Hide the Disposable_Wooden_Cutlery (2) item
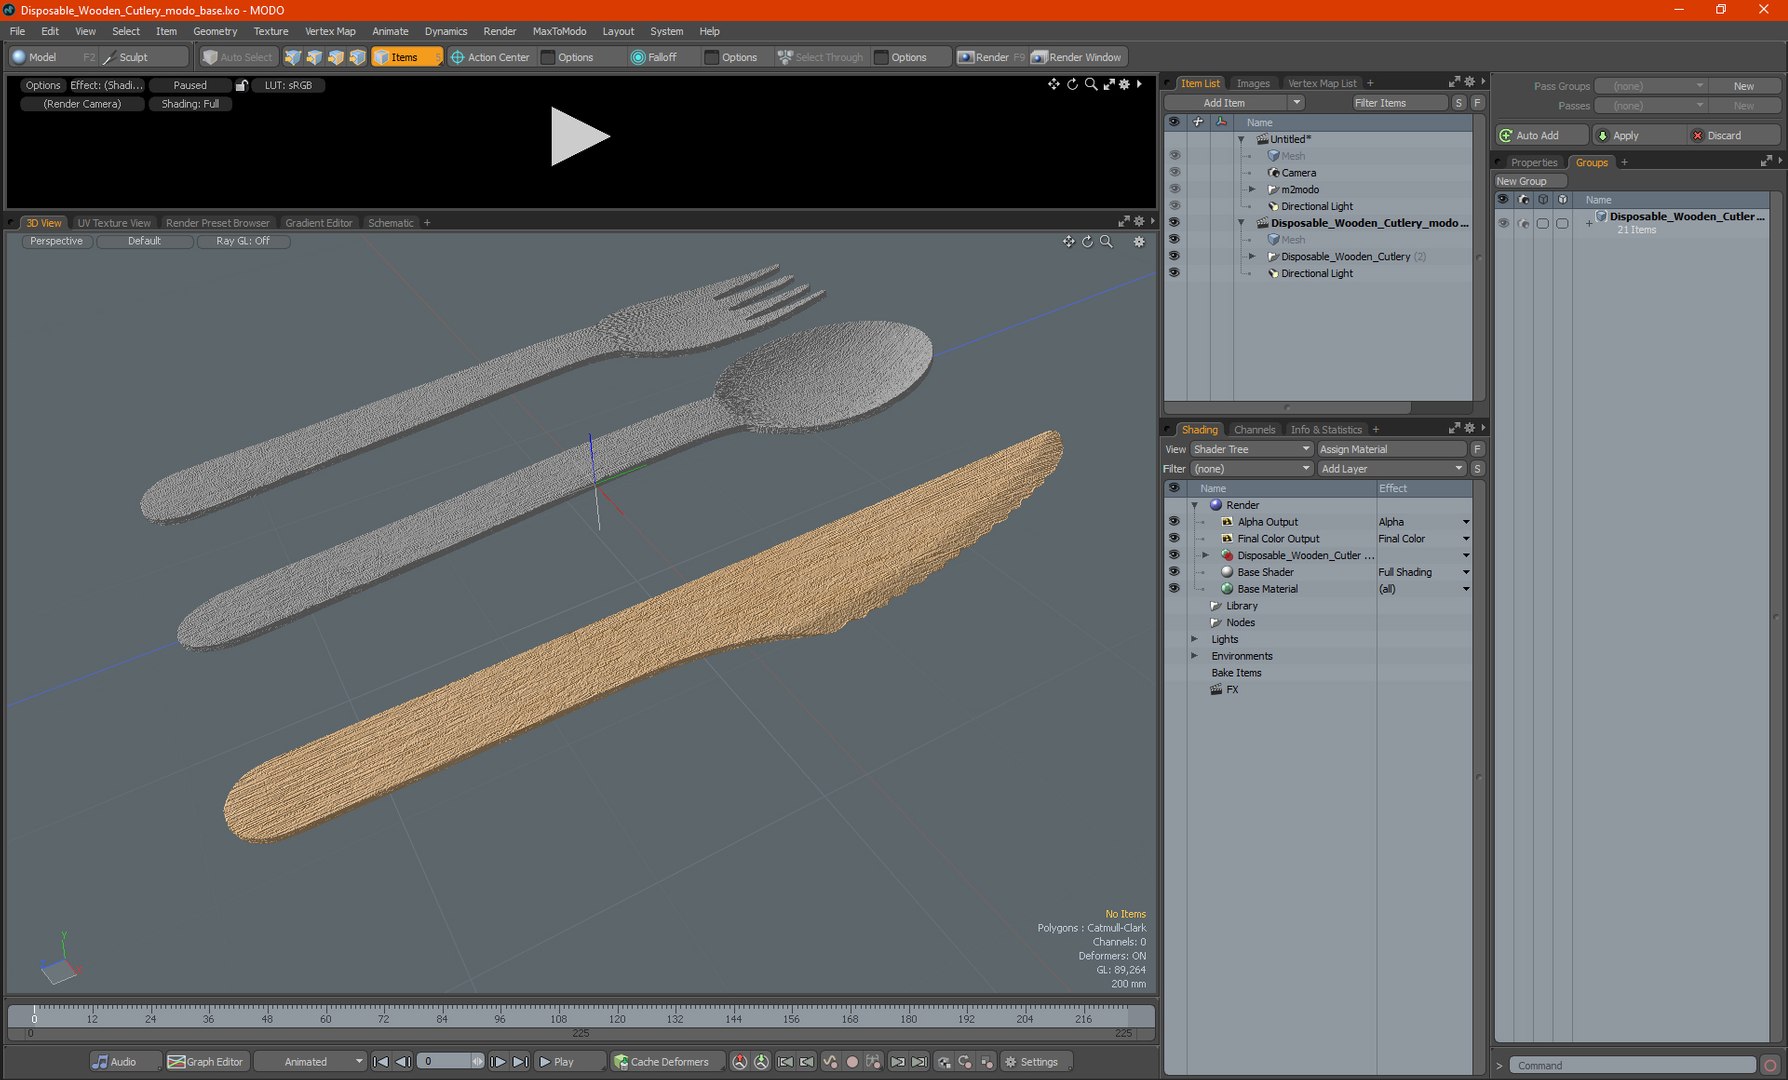Image resolution: width=1788 pixels, height=1080 pixels. (x=1174, y=256)
